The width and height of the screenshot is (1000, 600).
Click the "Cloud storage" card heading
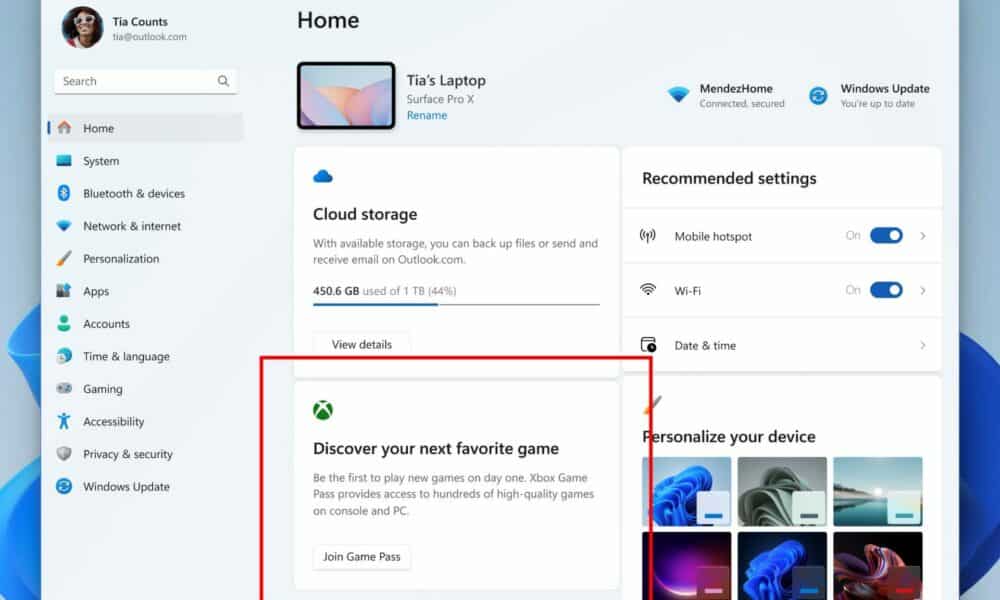365,214
